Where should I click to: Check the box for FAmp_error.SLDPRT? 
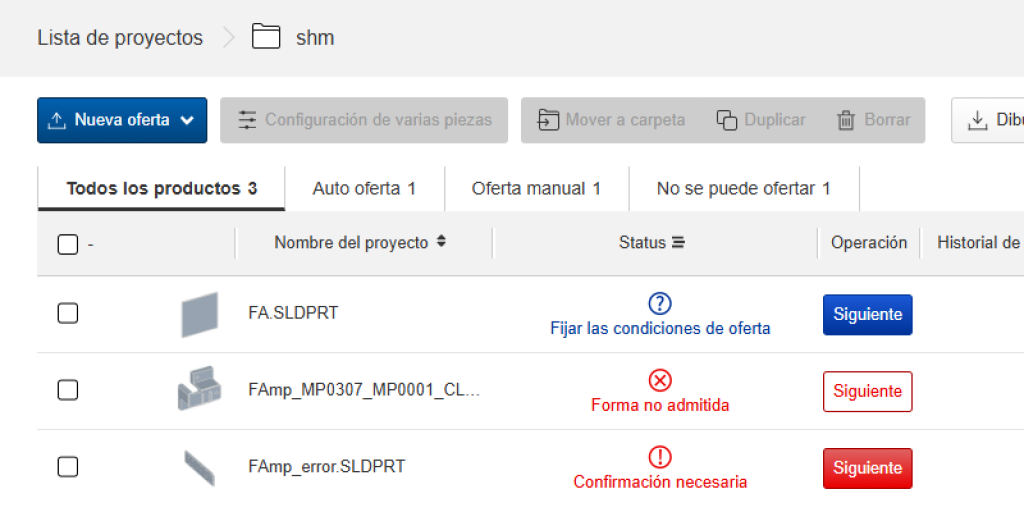(x=67, y=467)
